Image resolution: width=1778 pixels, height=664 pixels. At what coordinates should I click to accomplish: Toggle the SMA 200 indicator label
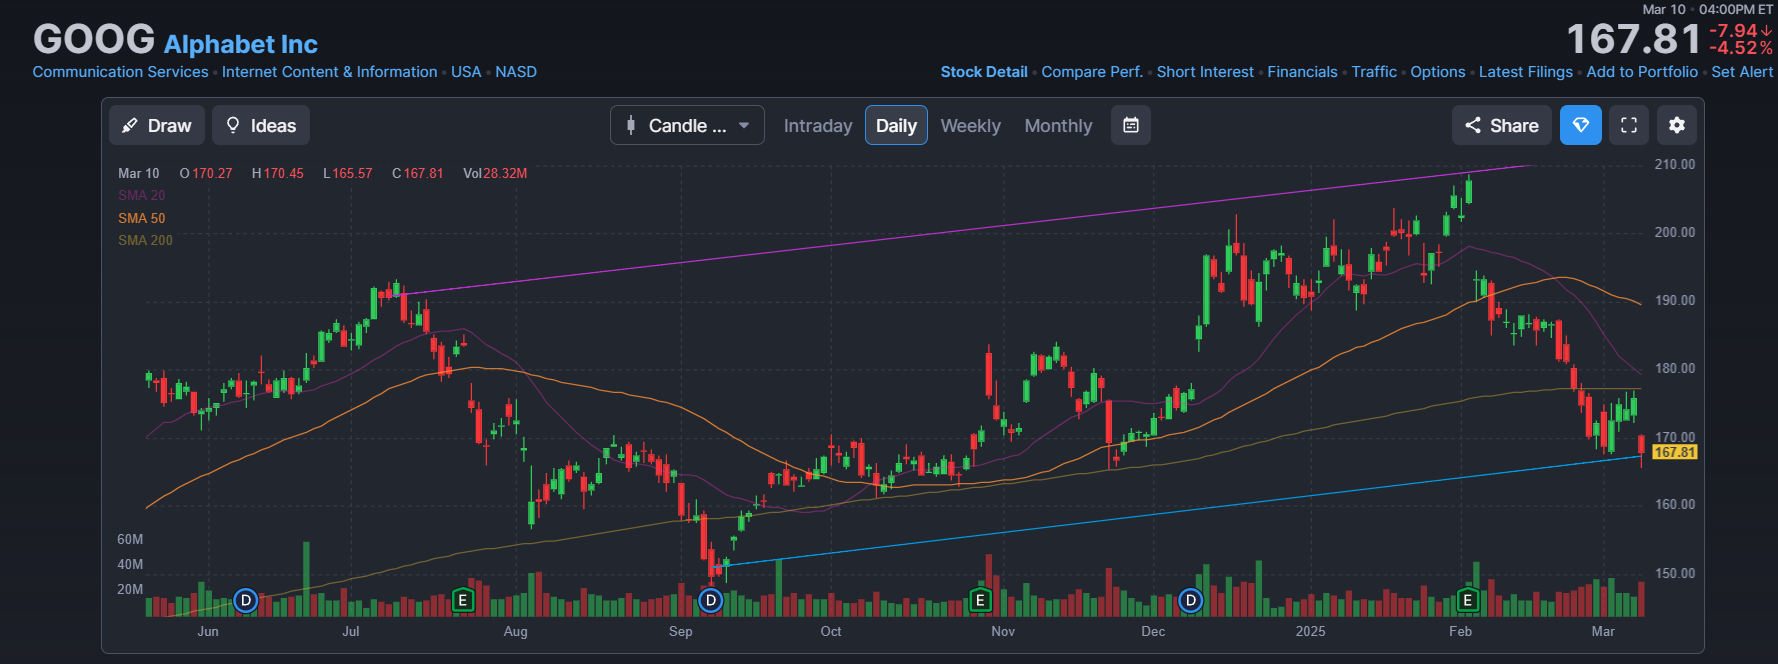pyautogui.click(x=145, y=240)
